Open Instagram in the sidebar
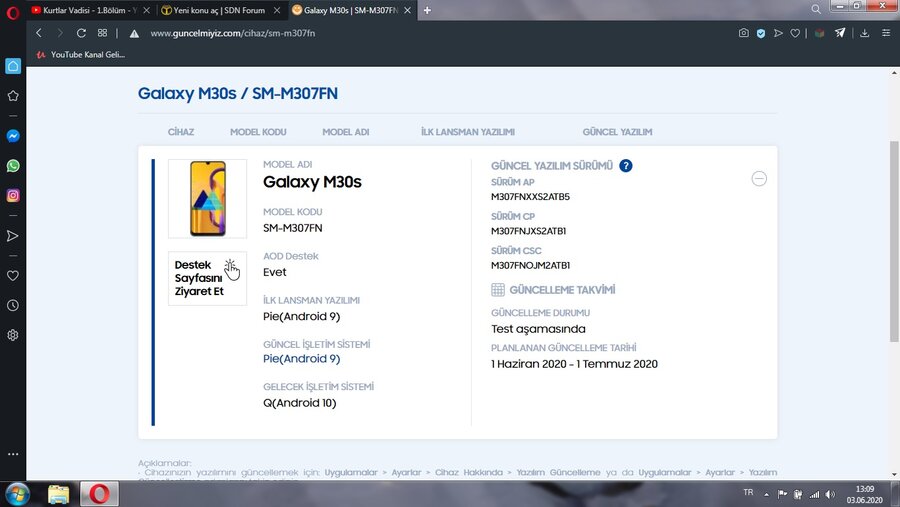The height and width of the screenshot is (507, 900). tap(13, 196)
